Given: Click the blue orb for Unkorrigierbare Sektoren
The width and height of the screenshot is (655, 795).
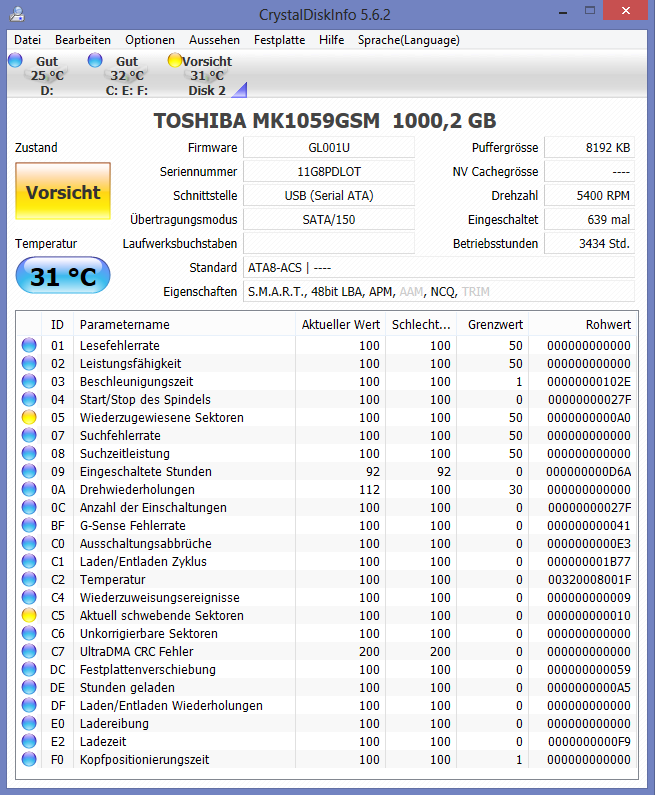Looking at the screenshot, I should point(29,633).
